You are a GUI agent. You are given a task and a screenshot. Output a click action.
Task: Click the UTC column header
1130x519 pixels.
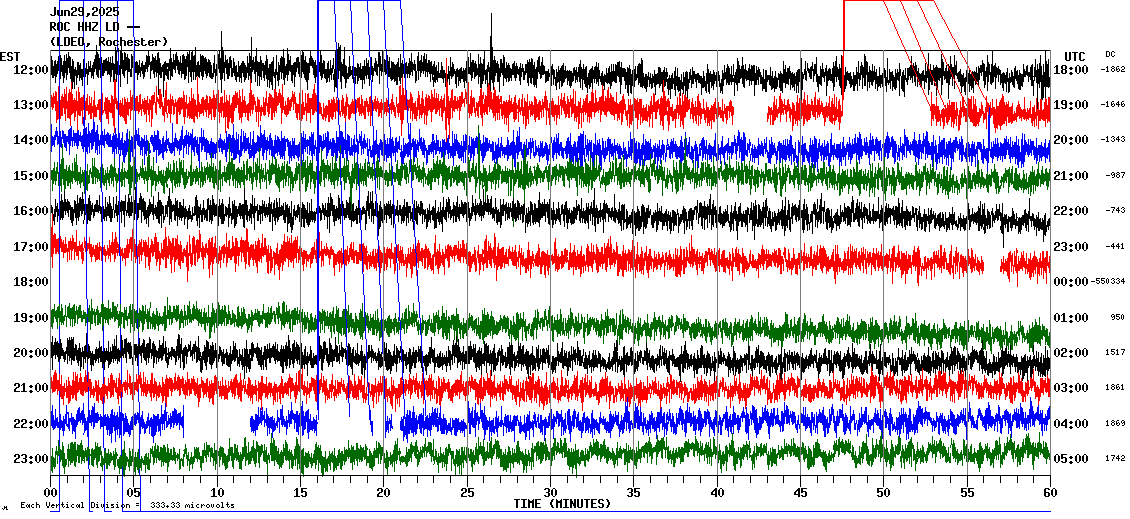pyautogui.click(x=1074, y=56)
